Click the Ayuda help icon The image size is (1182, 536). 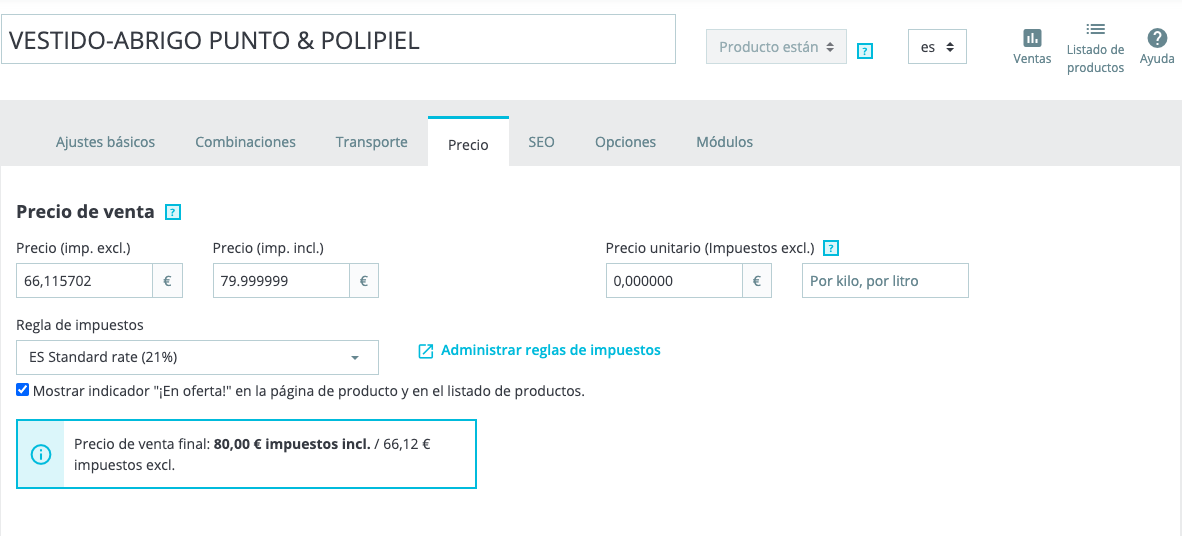coord(1157,39)
